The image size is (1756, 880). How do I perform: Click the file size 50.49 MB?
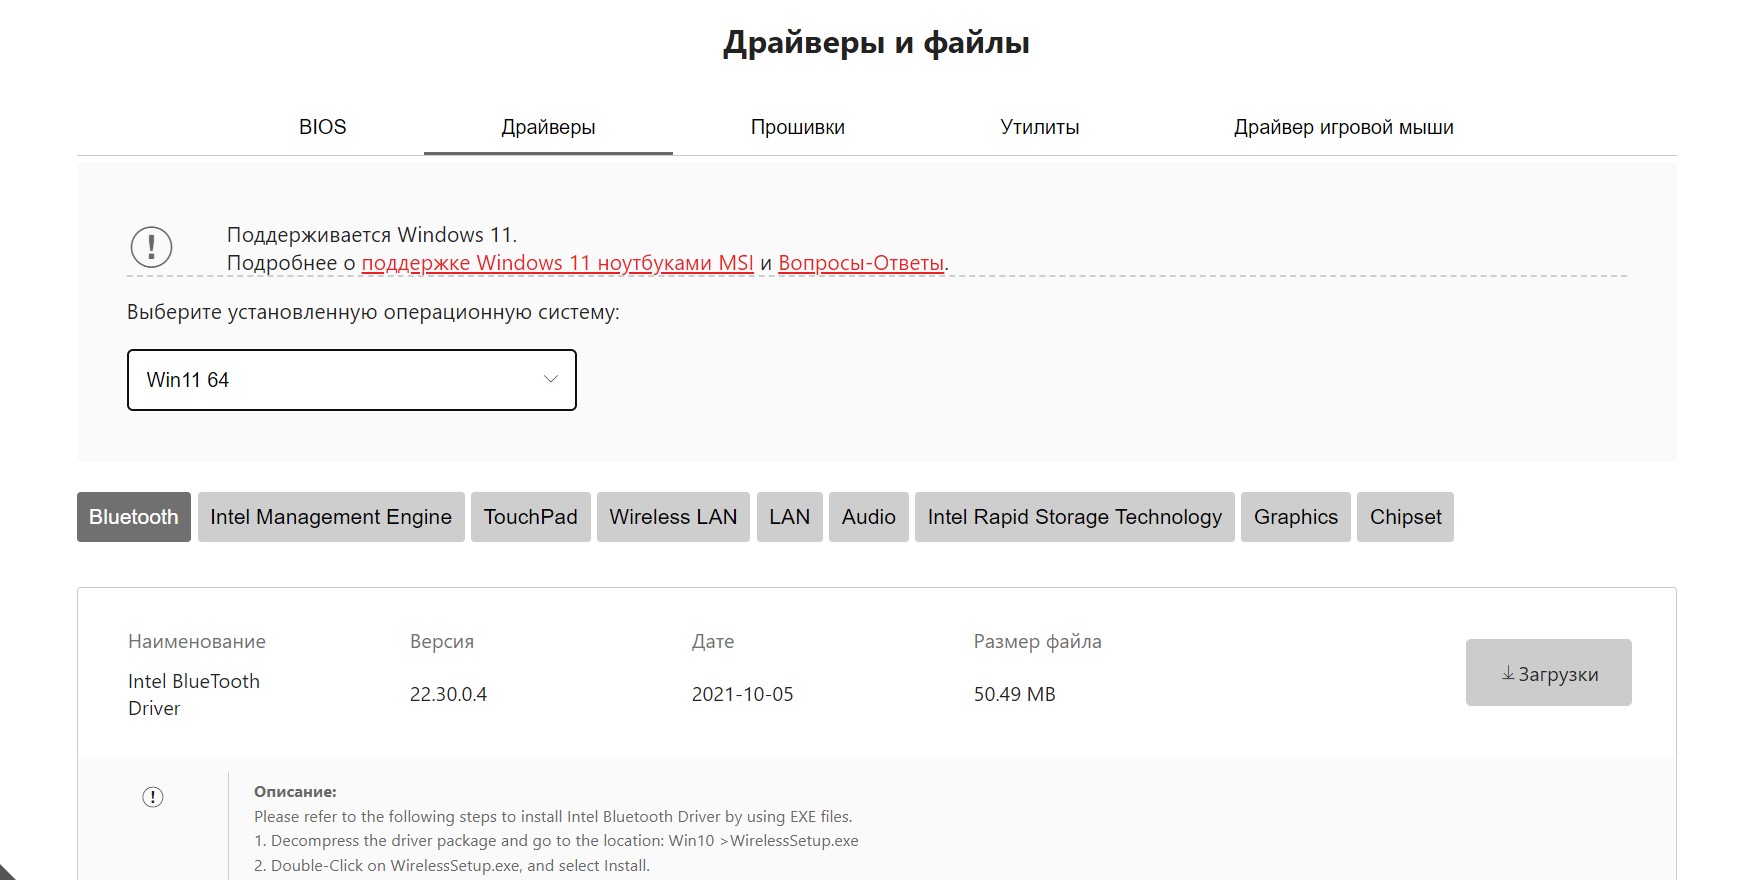[1015, 694]
